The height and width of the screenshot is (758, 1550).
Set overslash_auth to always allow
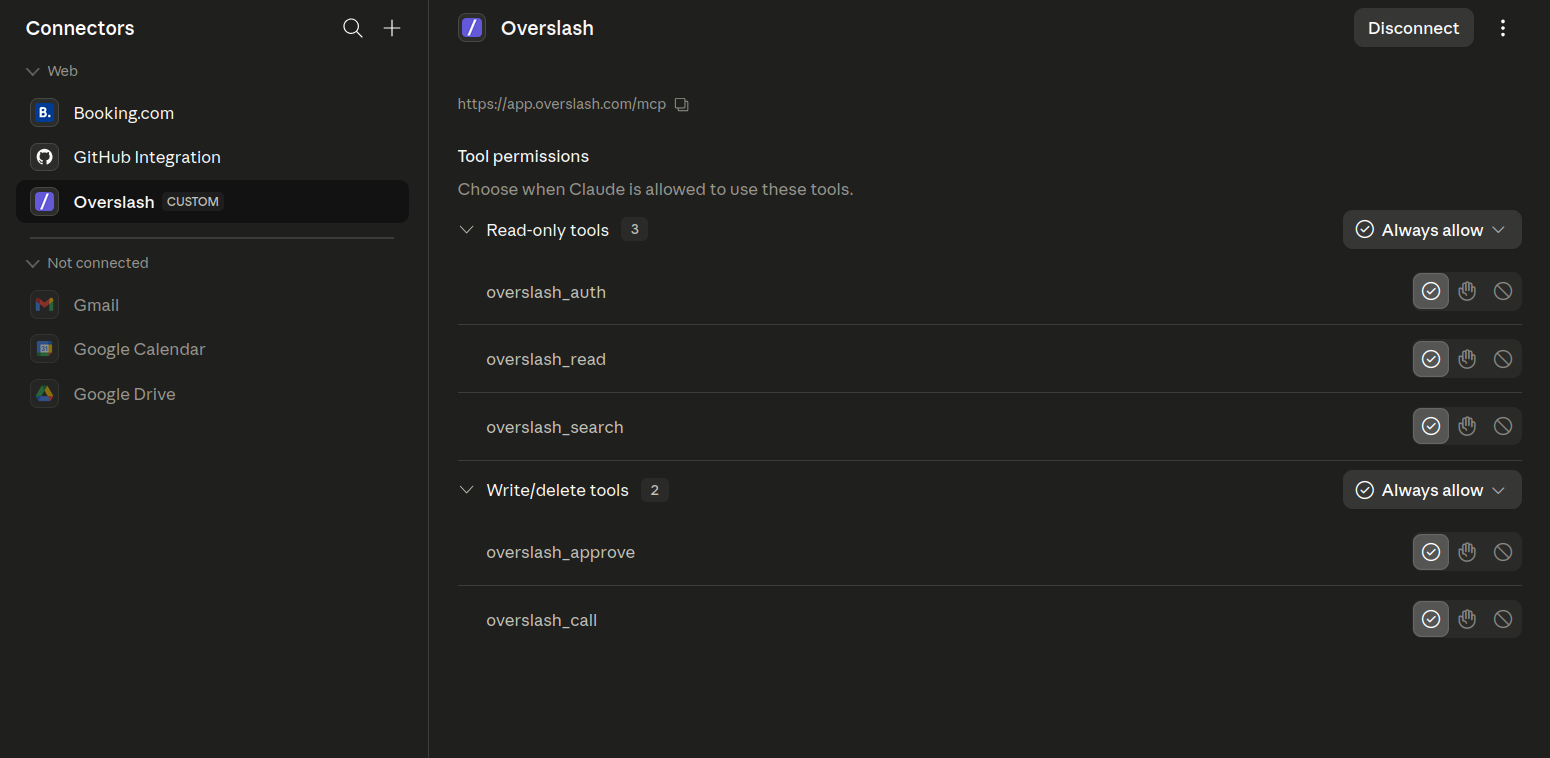[1431, 291]
